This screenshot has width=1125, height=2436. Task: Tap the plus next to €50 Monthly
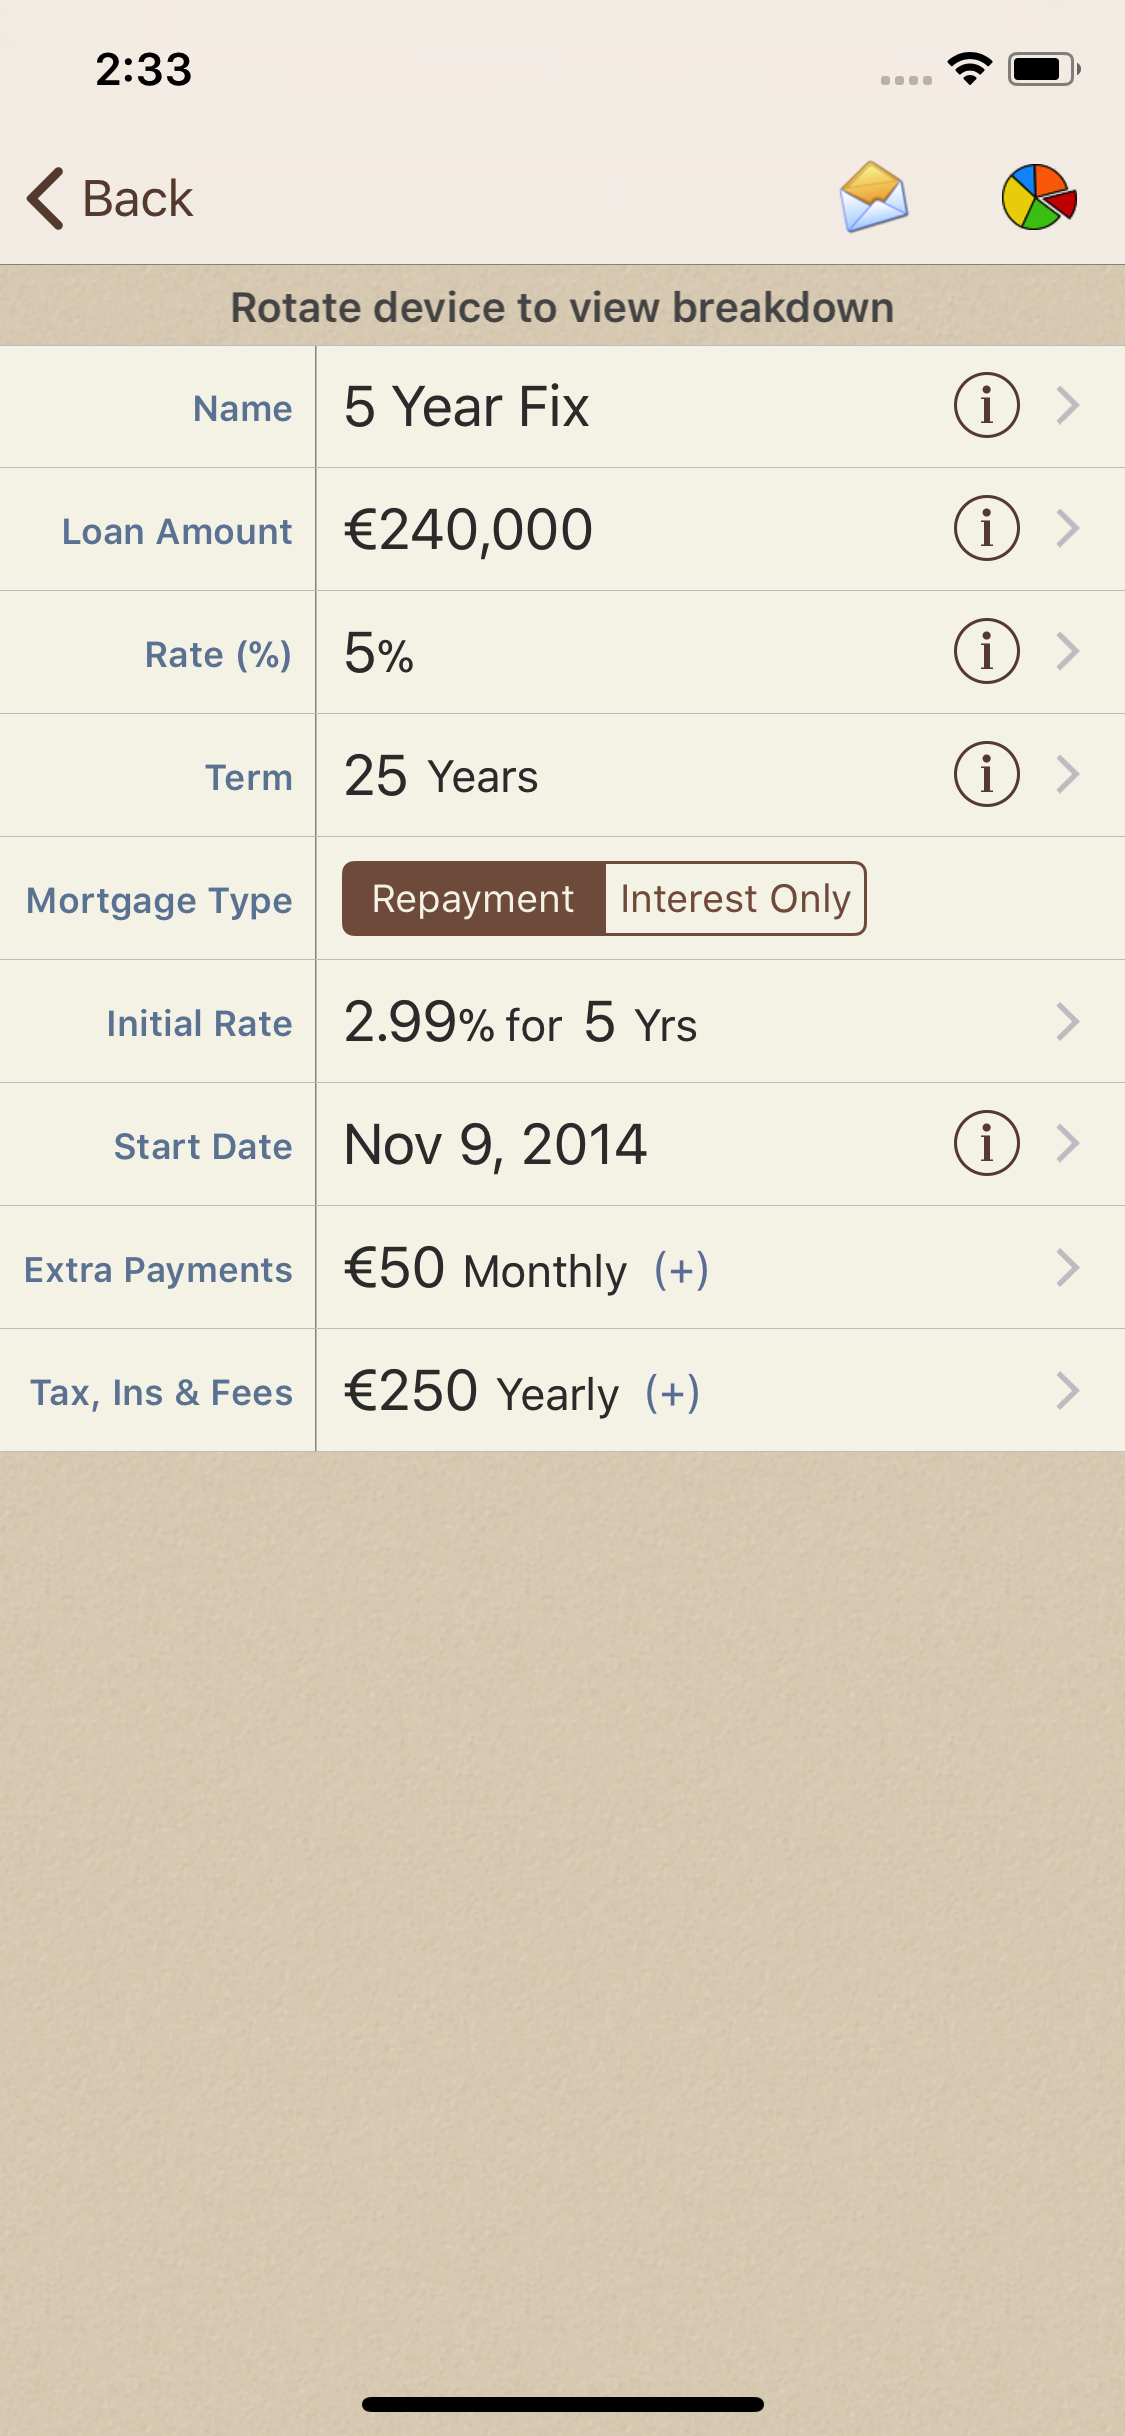[x=681, y=1270]
